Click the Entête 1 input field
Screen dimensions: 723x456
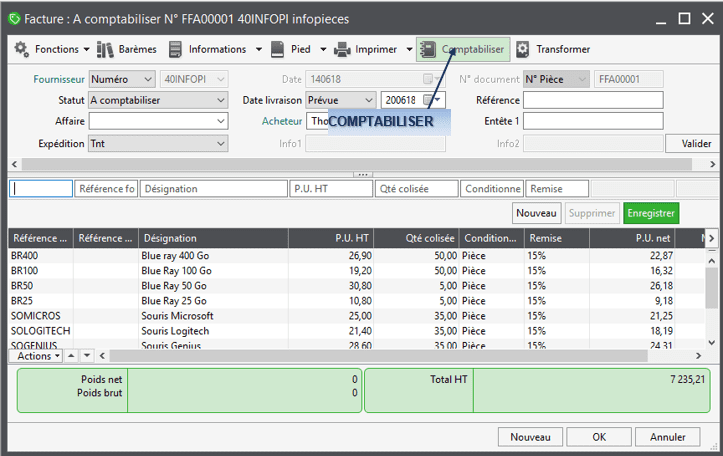tap(593, 121)
